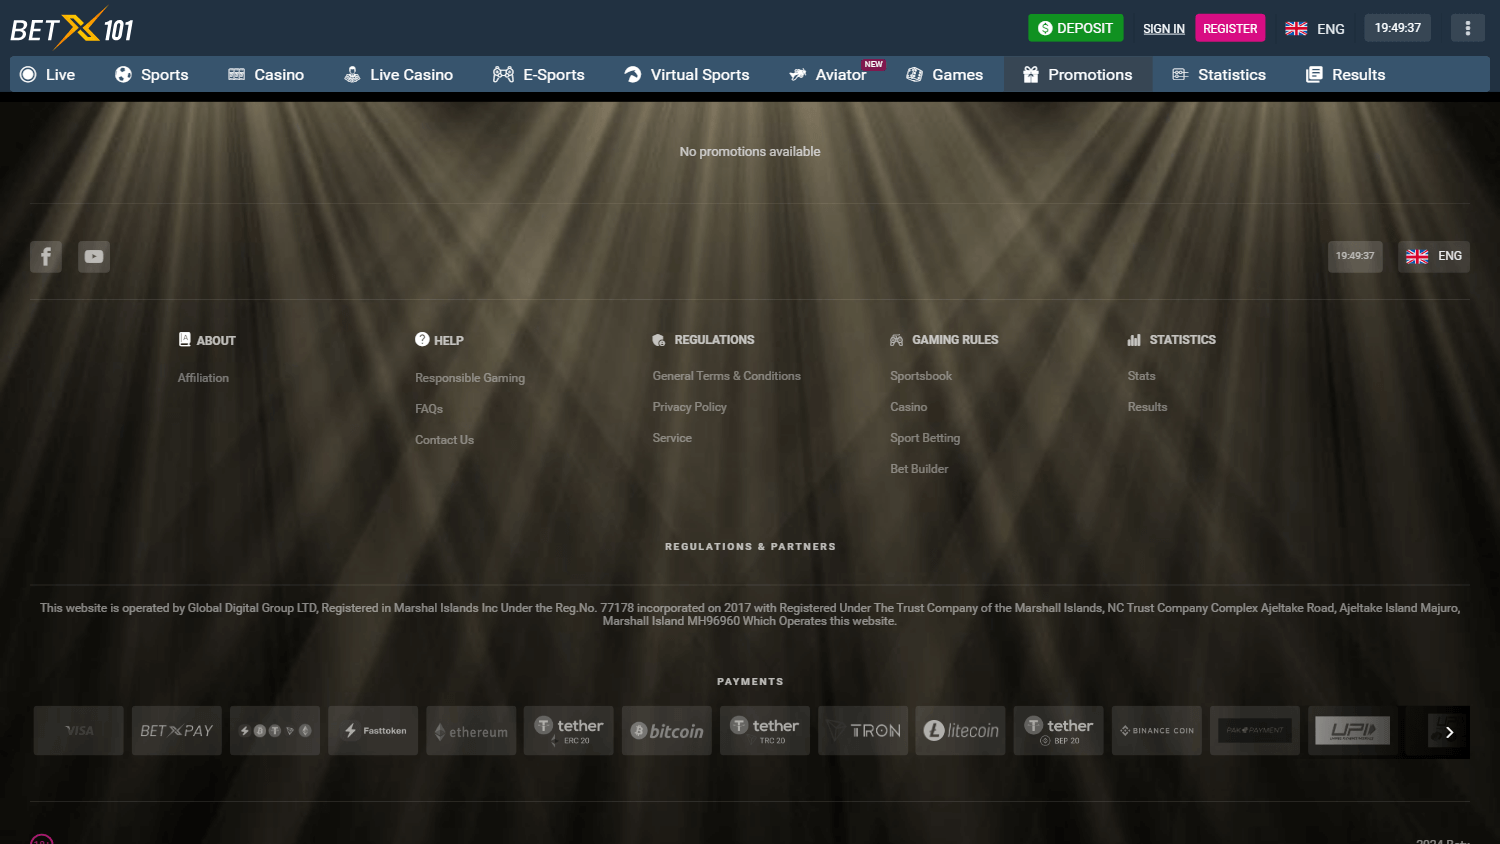1500x844 pixels.
Task: Open the E-Sports tab
Action: coord(539,74)
